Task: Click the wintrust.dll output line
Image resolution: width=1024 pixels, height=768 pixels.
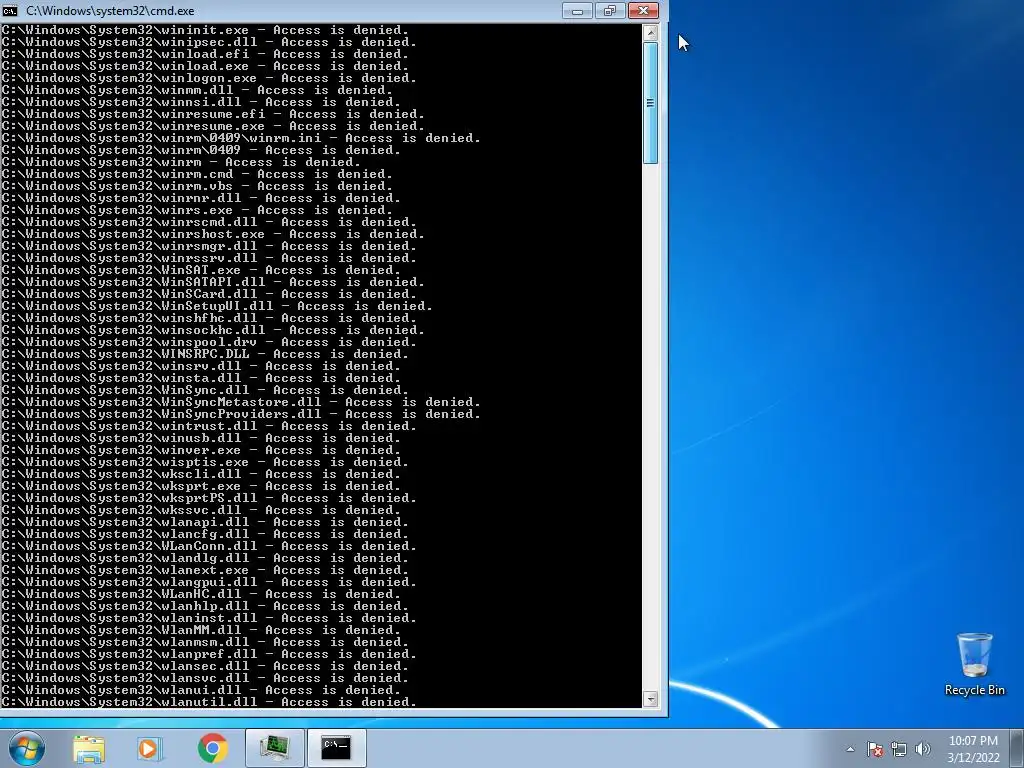Action: pos(208,426)
